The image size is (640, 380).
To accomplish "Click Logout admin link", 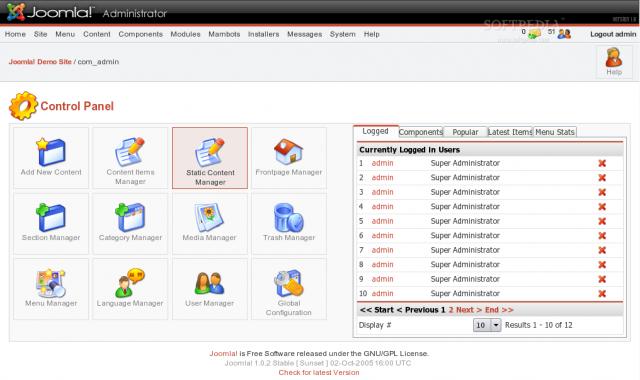I will (x=613, y=34).
